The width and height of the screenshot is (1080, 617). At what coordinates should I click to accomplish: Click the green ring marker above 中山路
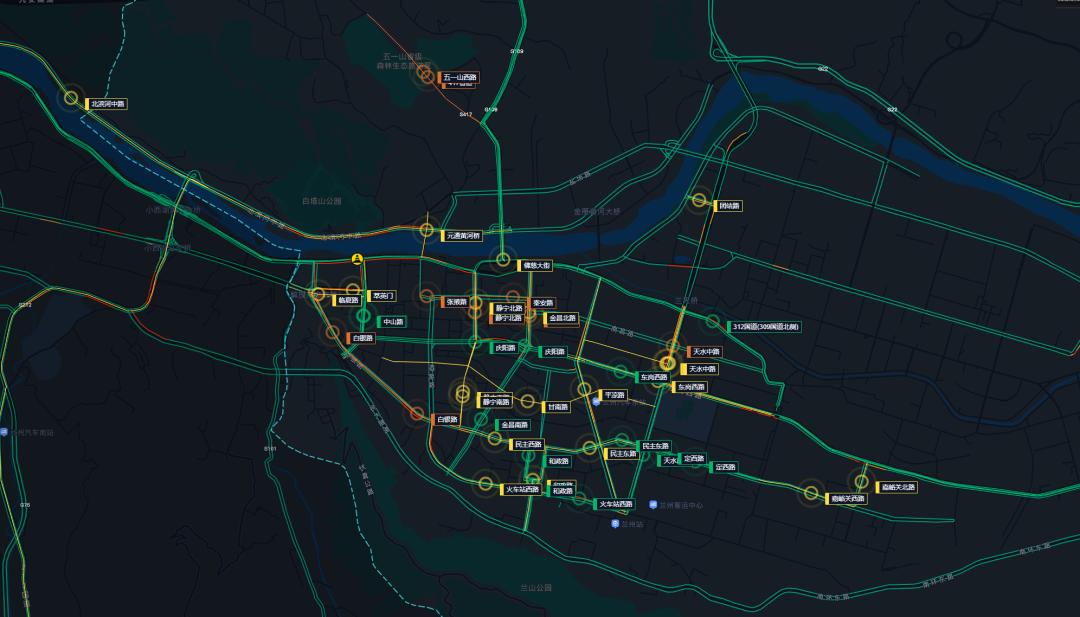[x=362, y=316]
